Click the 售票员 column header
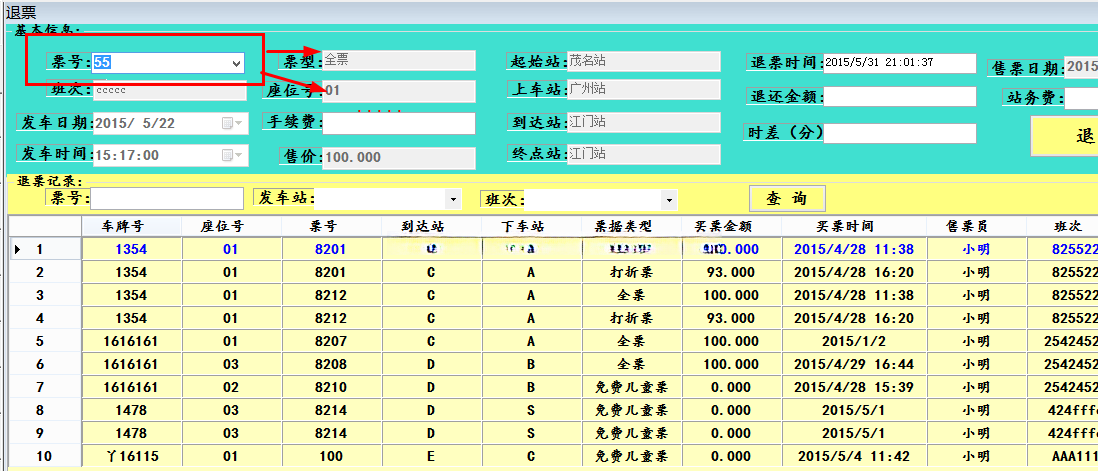The image size is (1098, 471). coord(976,226)
